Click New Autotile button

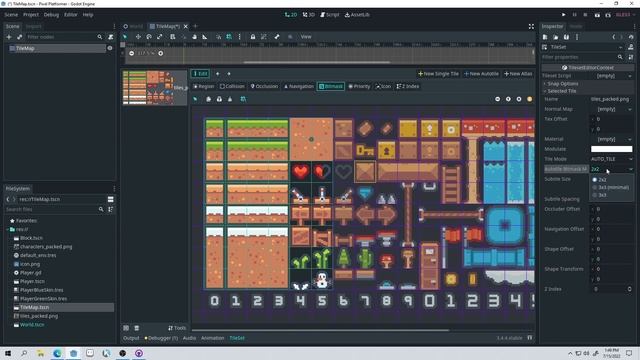481,74
